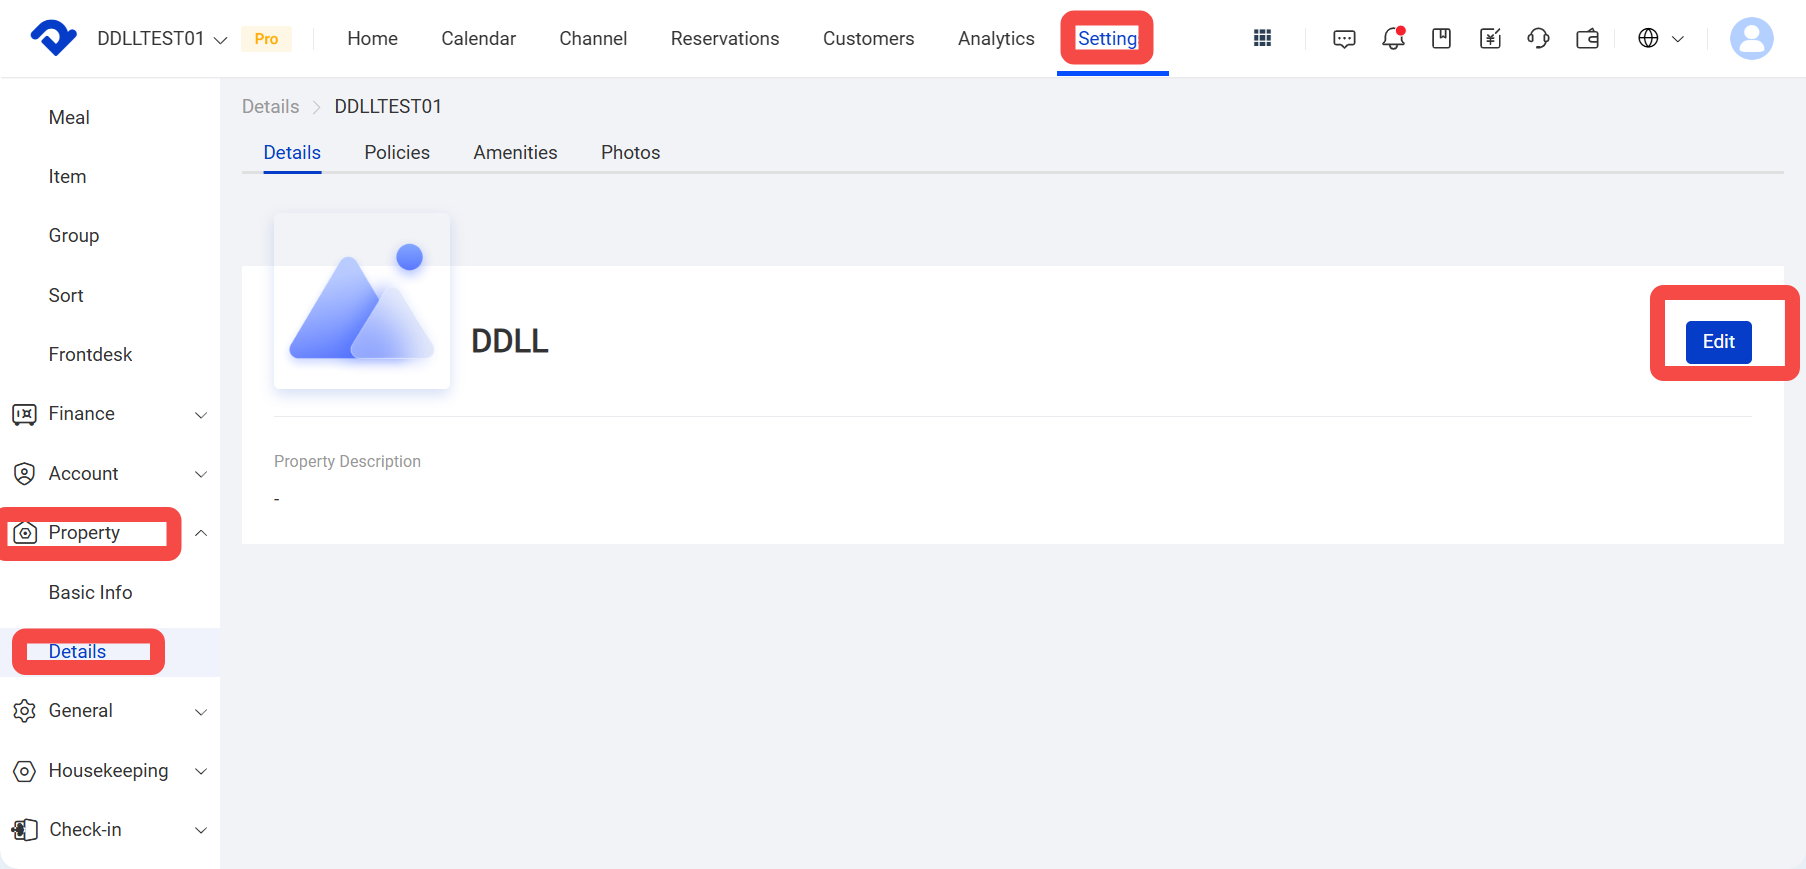Viewport: 1806px width, 869px height.
Task: Open the Calendar menu
Action: tap(478, 38)
